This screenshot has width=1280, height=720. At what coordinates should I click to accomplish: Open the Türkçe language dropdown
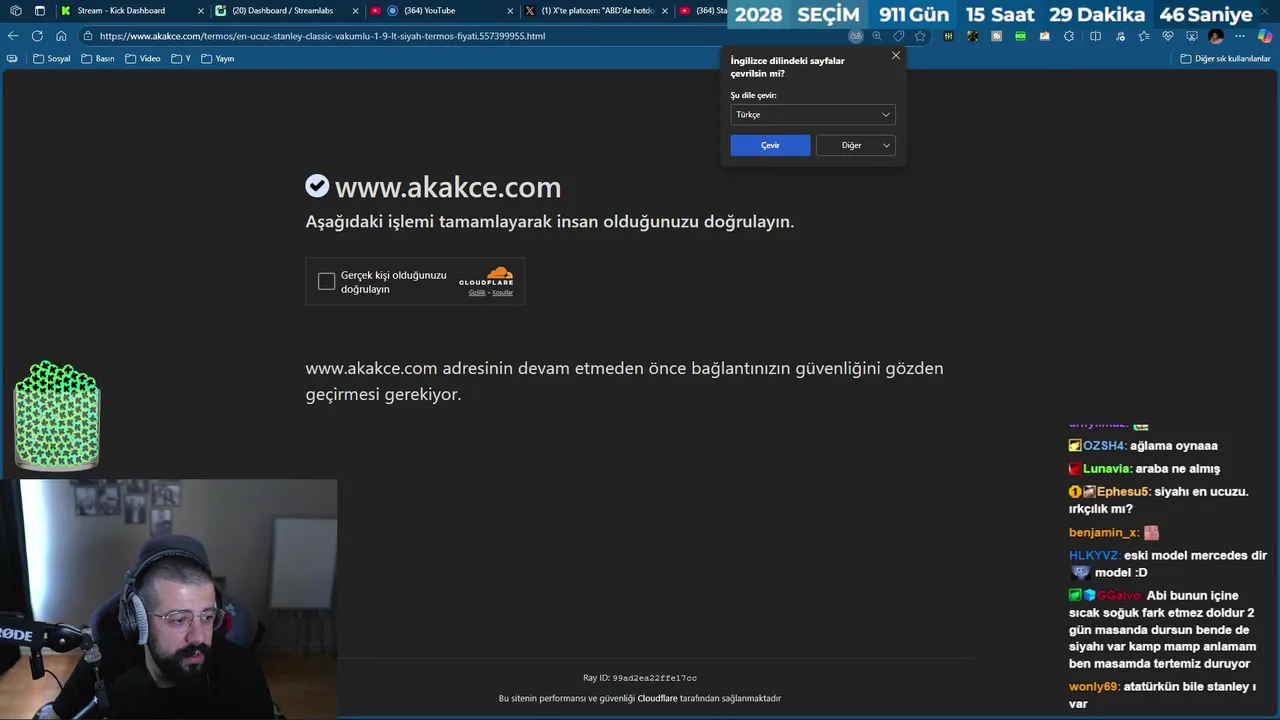pyautogui.click(x=813, y=115)
